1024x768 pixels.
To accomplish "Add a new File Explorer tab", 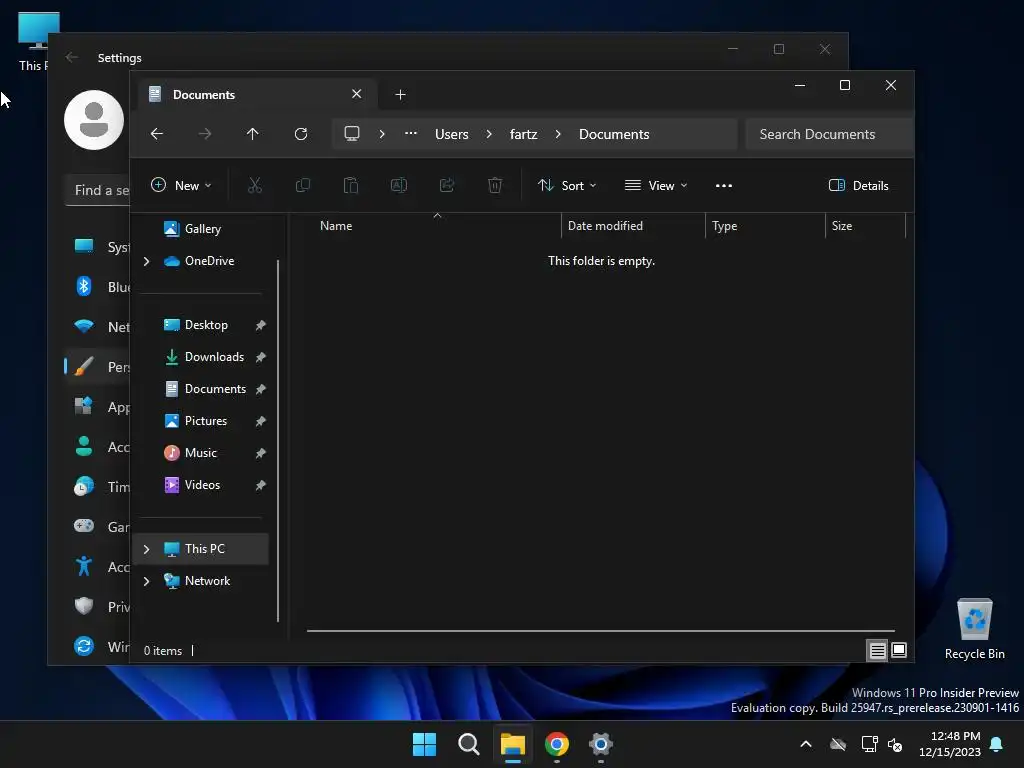I will 400,95.
